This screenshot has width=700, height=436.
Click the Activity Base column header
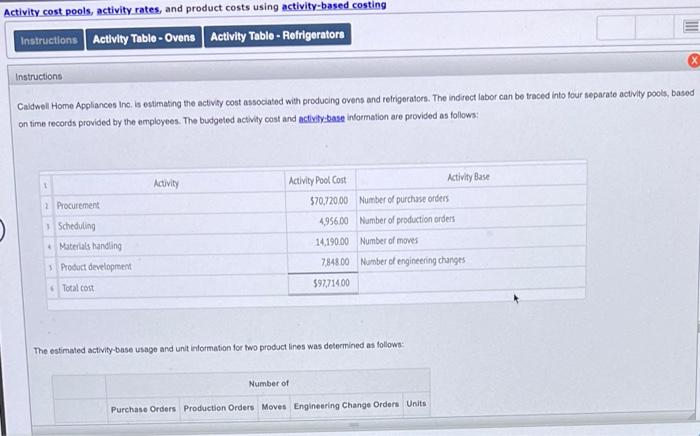tap(469, 177)
